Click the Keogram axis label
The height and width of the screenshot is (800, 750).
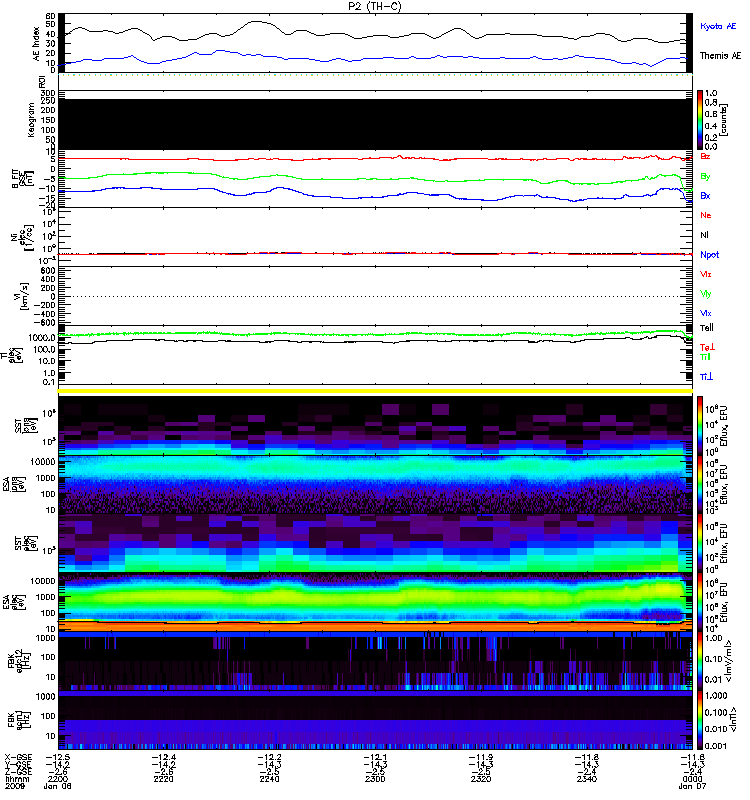coord(31,120)
